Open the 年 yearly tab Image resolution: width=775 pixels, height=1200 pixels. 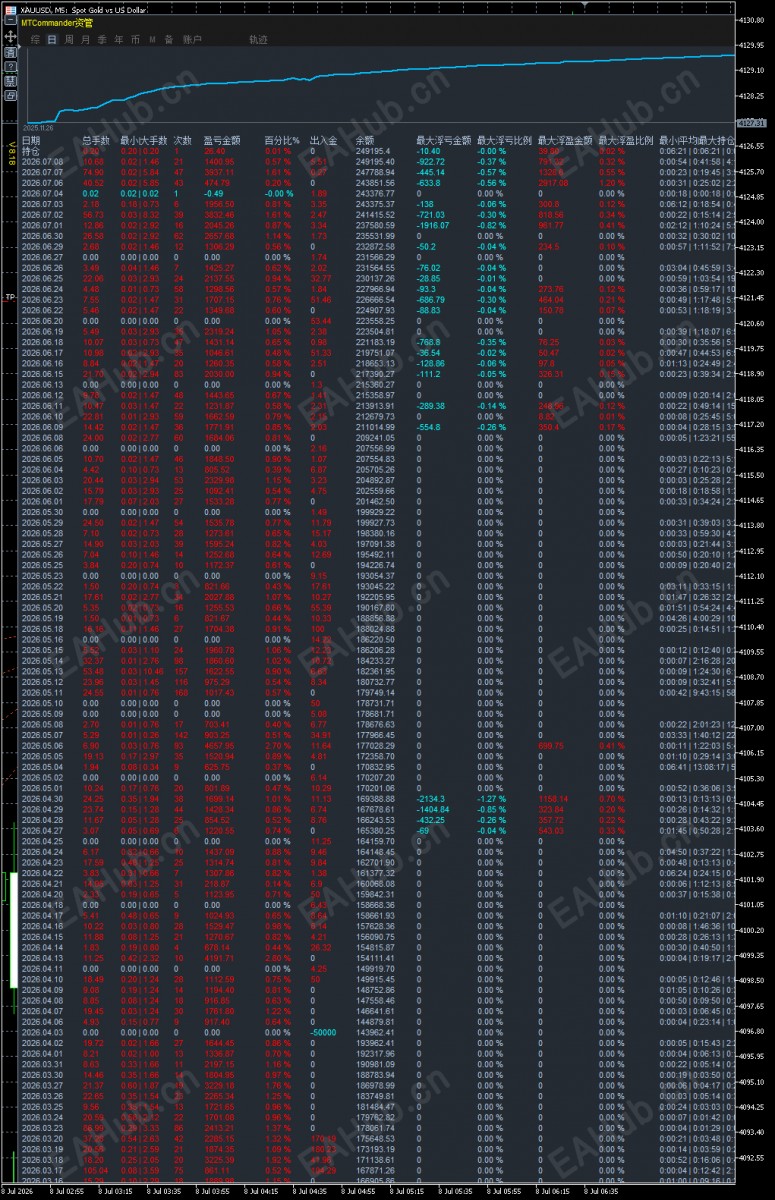(x=119, y=39)
